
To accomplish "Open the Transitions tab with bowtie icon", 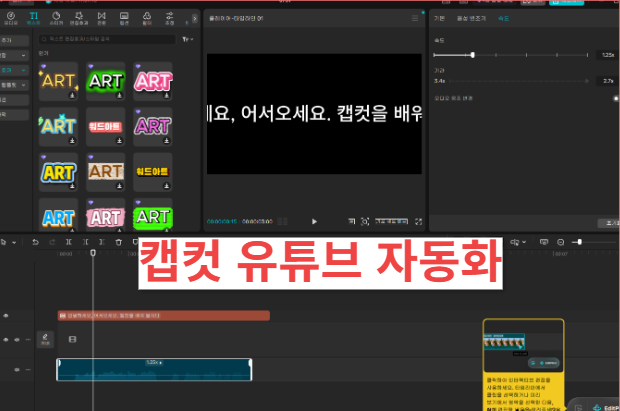I will tap(102, 18).
